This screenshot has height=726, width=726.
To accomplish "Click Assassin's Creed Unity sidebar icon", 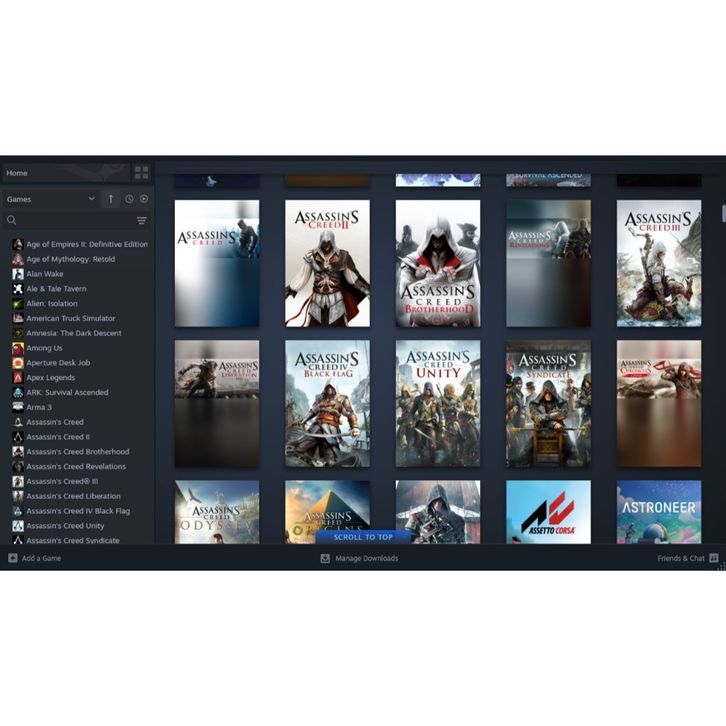I will (x=18, y=526).
